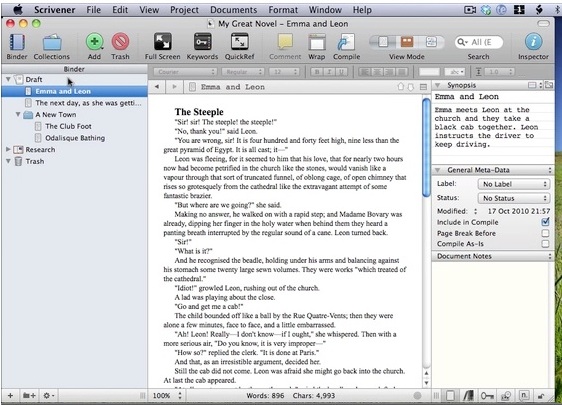
Task: Show the Comments and Footnotes pane
Action: (x=524, y=396)
